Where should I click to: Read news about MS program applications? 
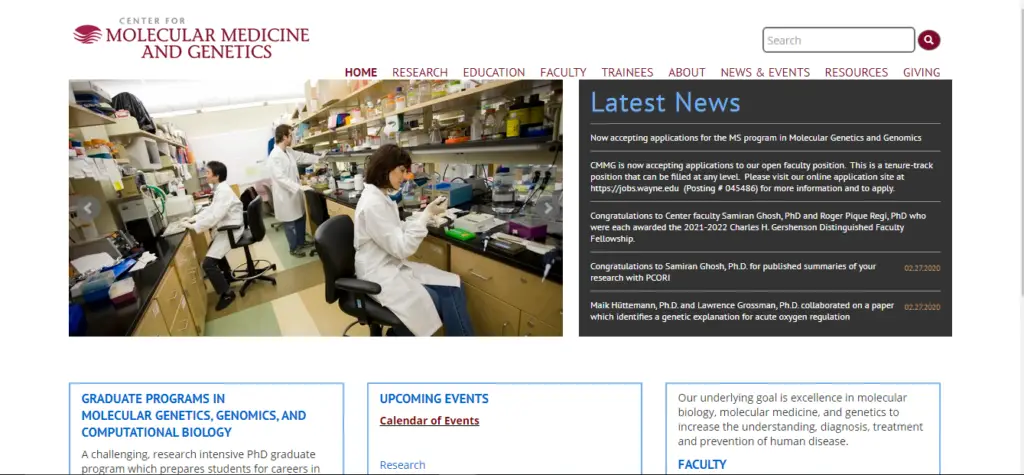[755, 138]
